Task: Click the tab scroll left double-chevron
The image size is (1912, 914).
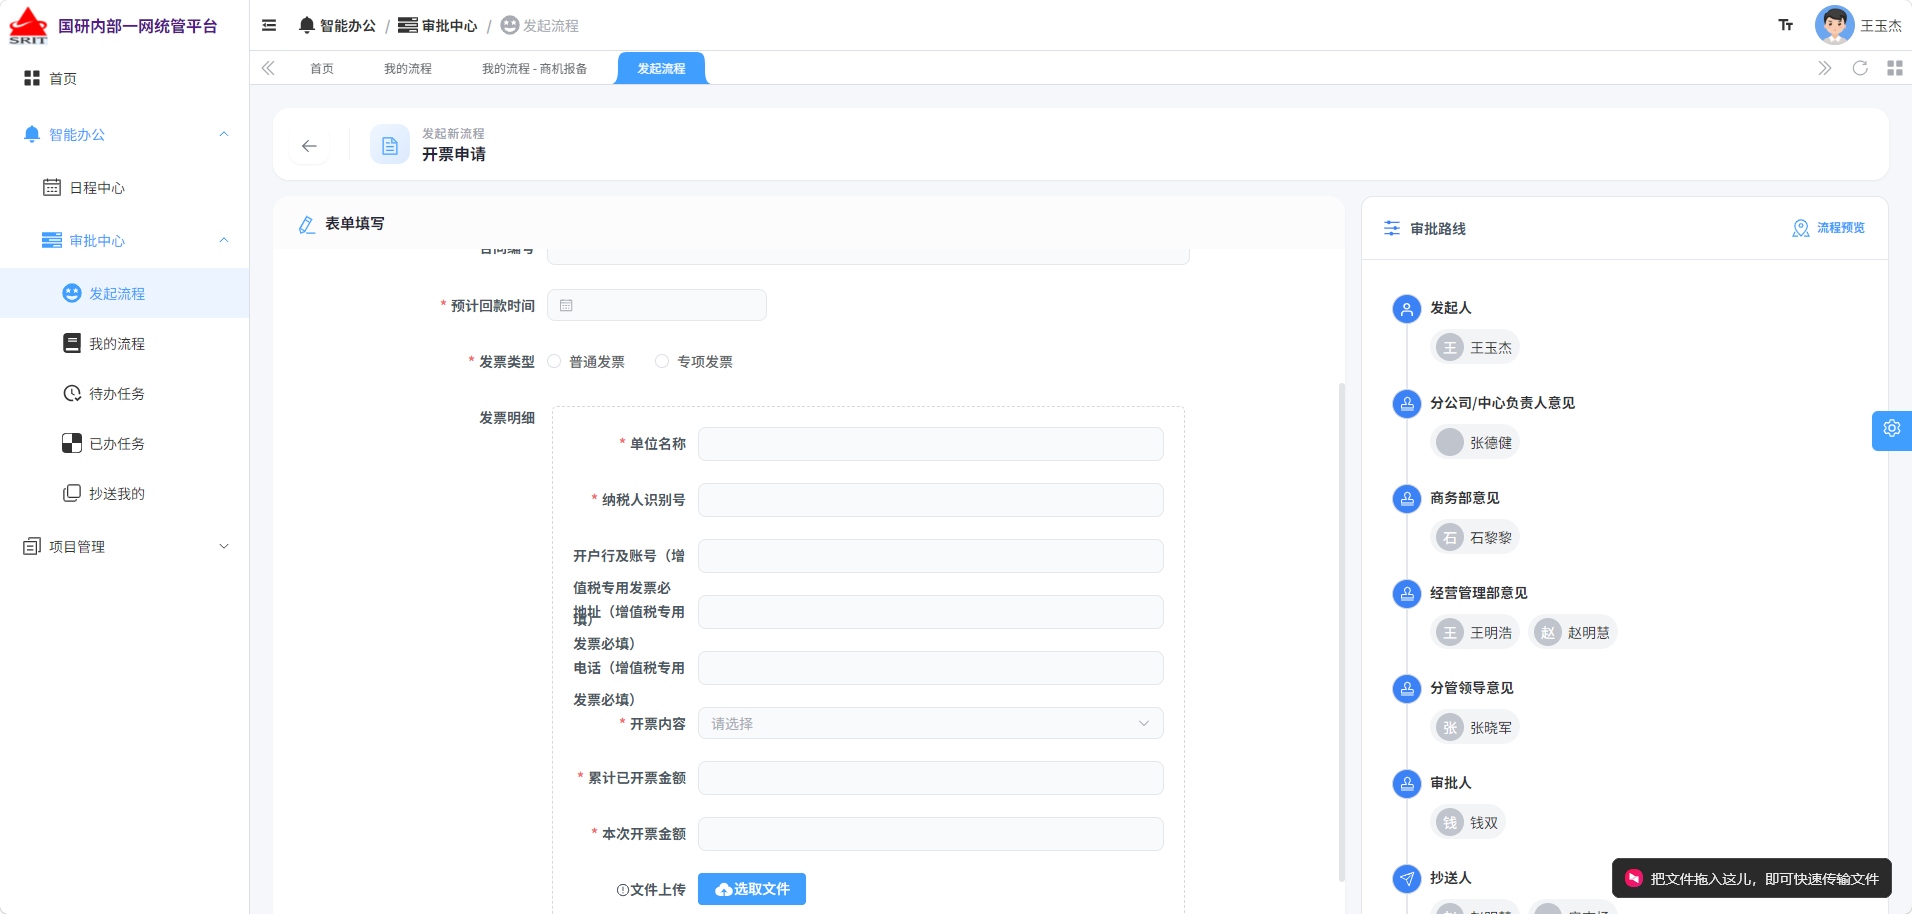Action: (268, 68)
